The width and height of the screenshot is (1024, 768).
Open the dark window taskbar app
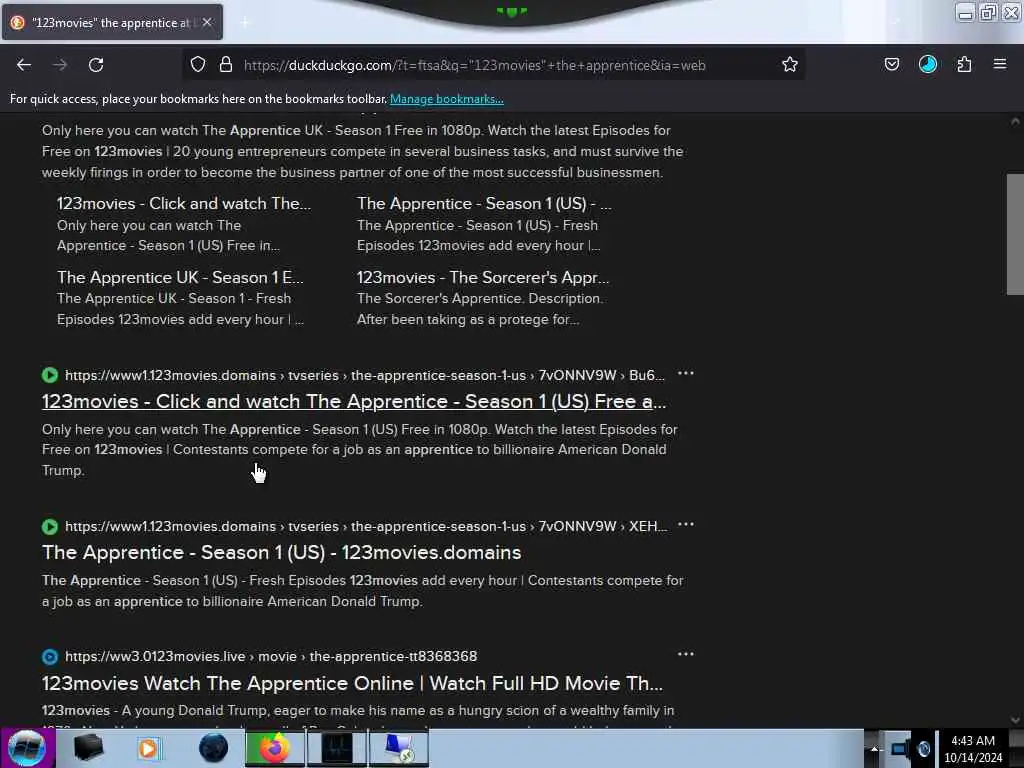(337, 748)
